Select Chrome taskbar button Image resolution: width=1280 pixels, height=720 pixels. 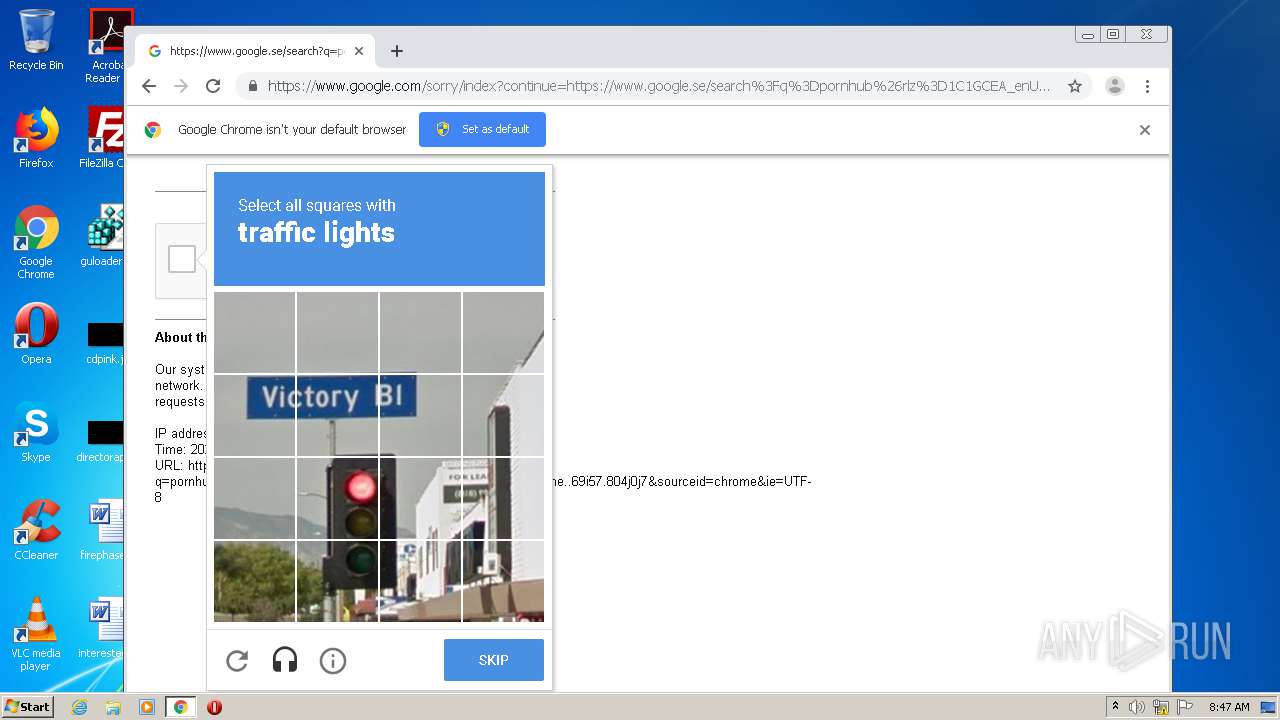[180, 707]
